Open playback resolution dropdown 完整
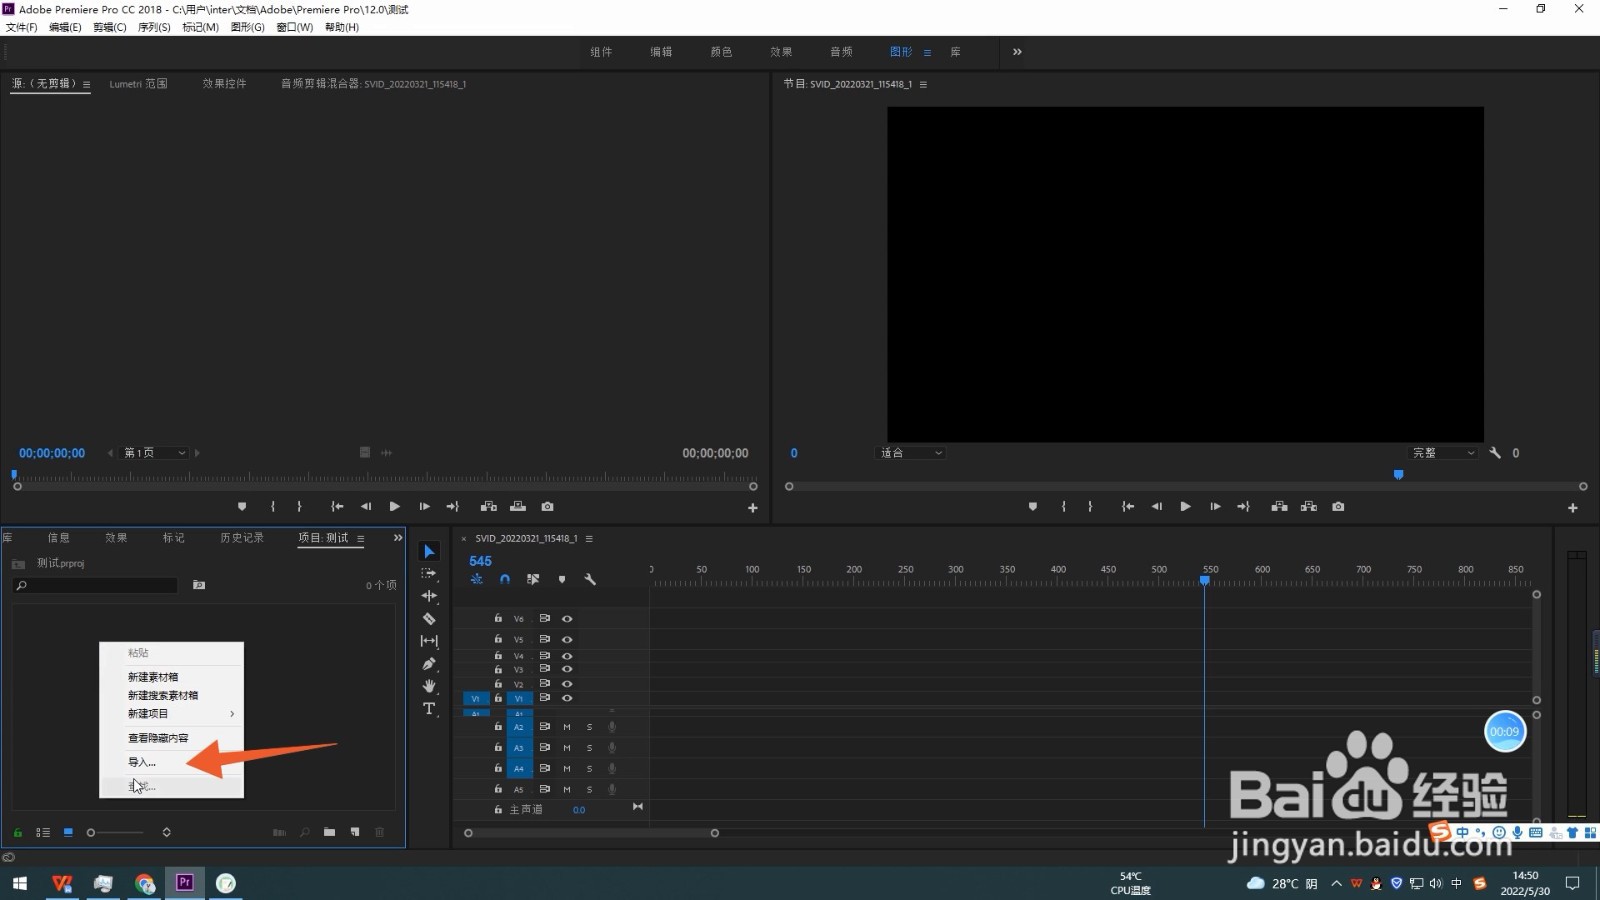The width and height of the screenshot is (1600, 900). 1442,453
